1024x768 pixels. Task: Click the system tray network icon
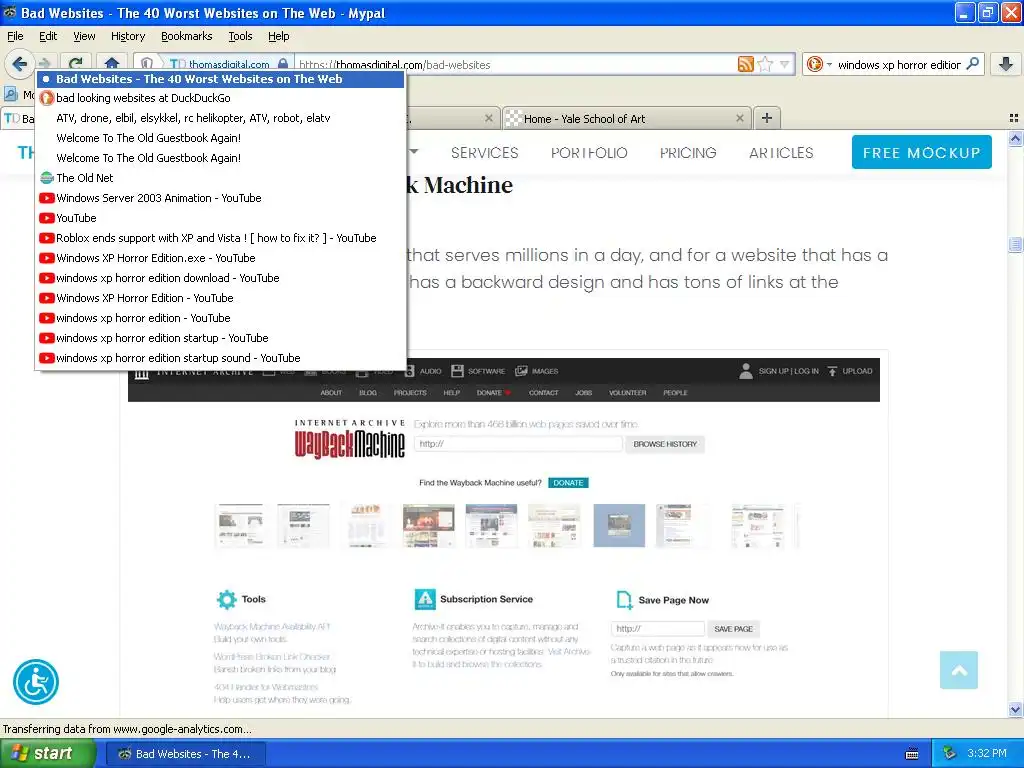[x=950, y=754]
